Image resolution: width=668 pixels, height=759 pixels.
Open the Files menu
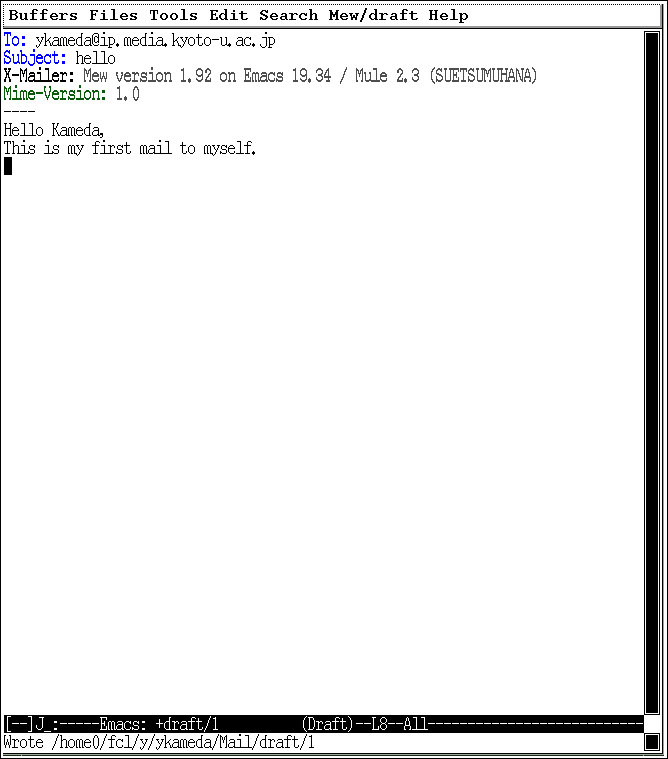113,15
